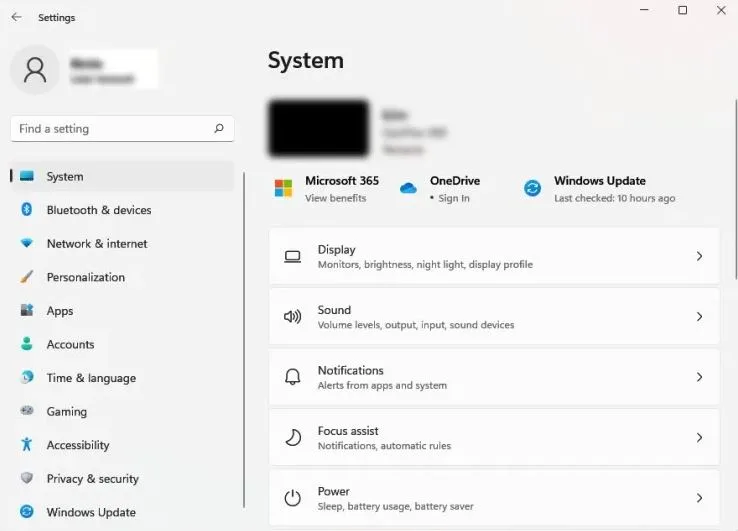
Task: Click the Personalization paintbrush icon
Action: pyautogui.click(x=27, y=277)
